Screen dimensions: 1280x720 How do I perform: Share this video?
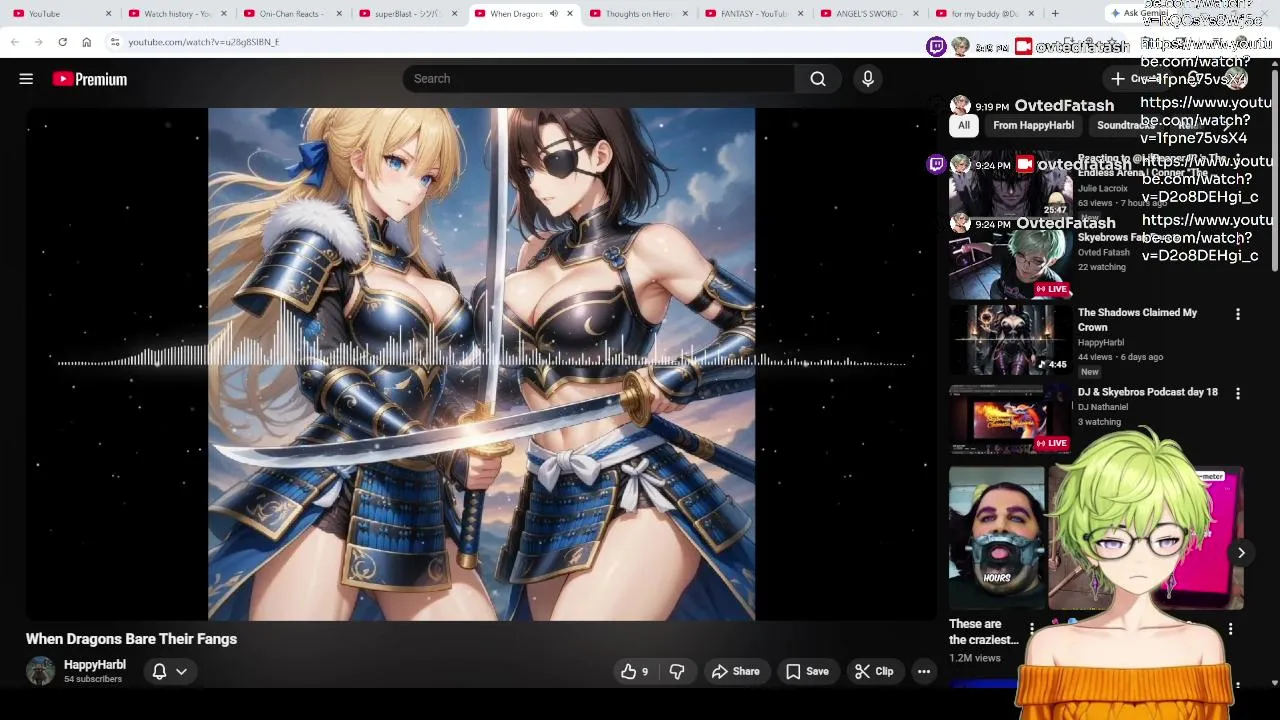735,672
